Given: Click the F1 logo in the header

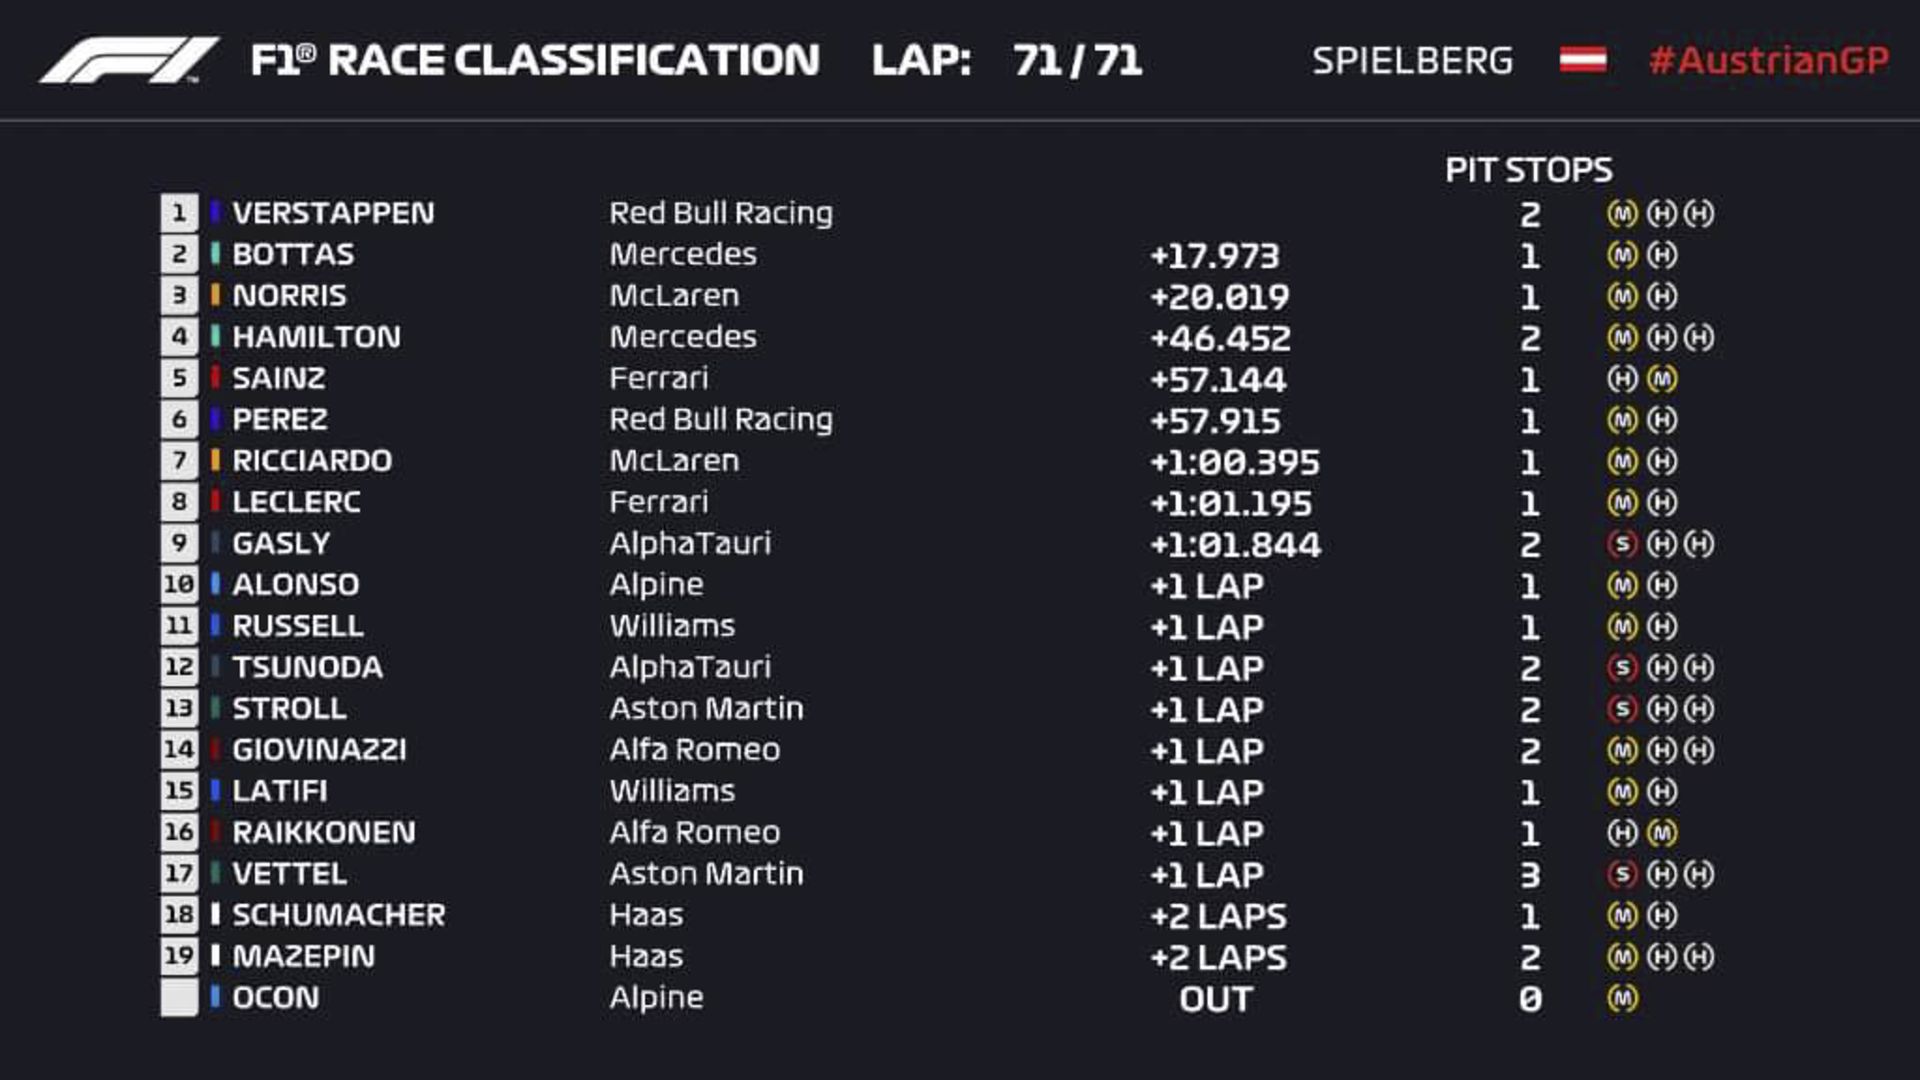Looking at the screenshot, I should coord(129,60).
